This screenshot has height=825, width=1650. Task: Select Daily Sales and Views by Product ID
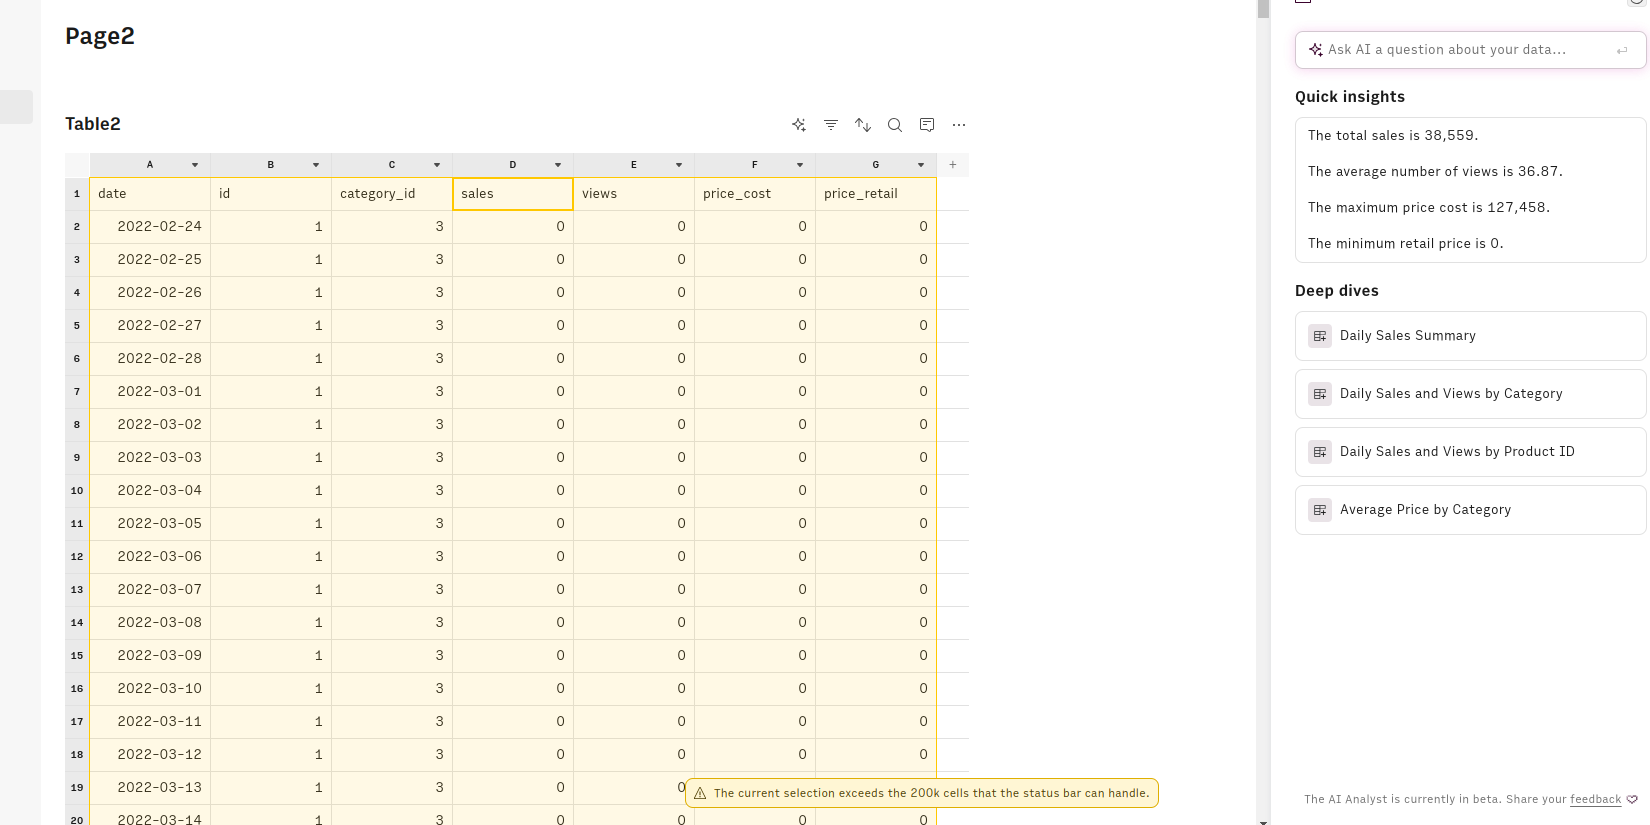(x=1469, y=452)
